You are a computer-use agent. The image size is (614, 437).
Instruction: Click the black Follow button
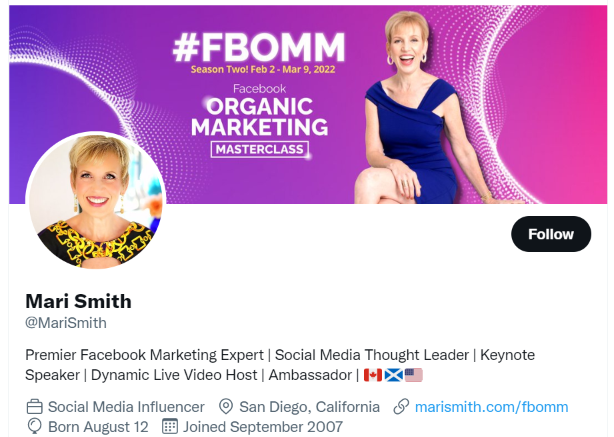[551, 234]
